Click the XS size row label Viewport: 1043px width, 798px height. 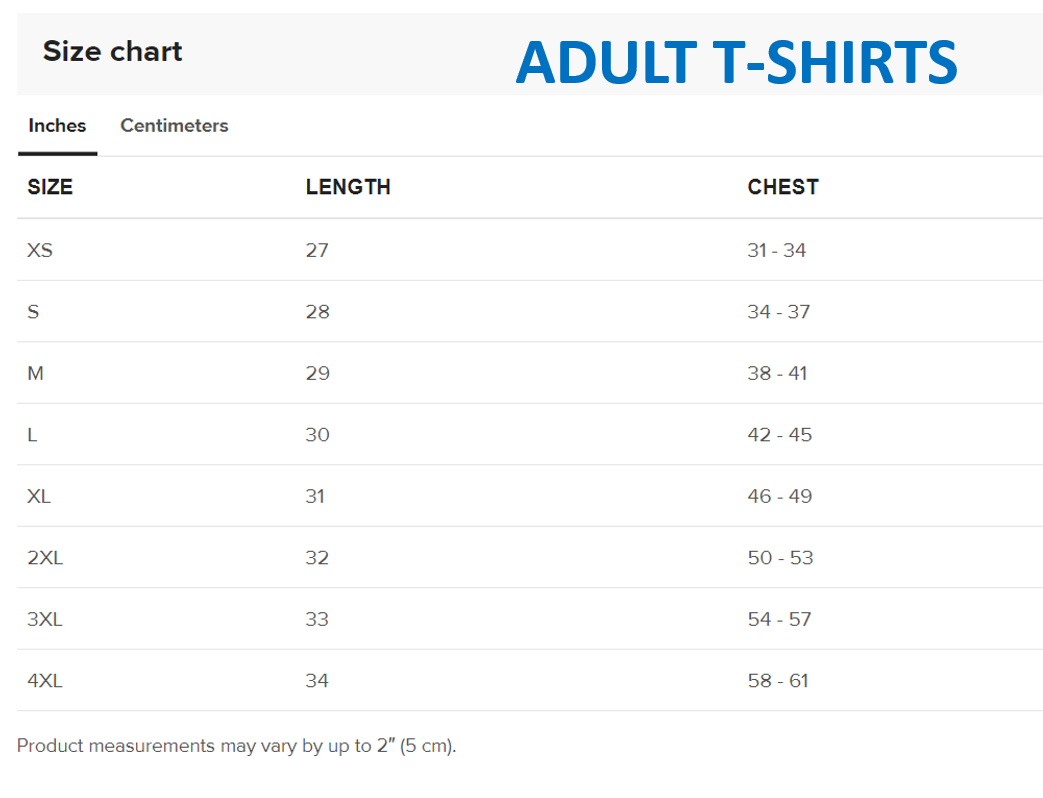tap(40, 250)
